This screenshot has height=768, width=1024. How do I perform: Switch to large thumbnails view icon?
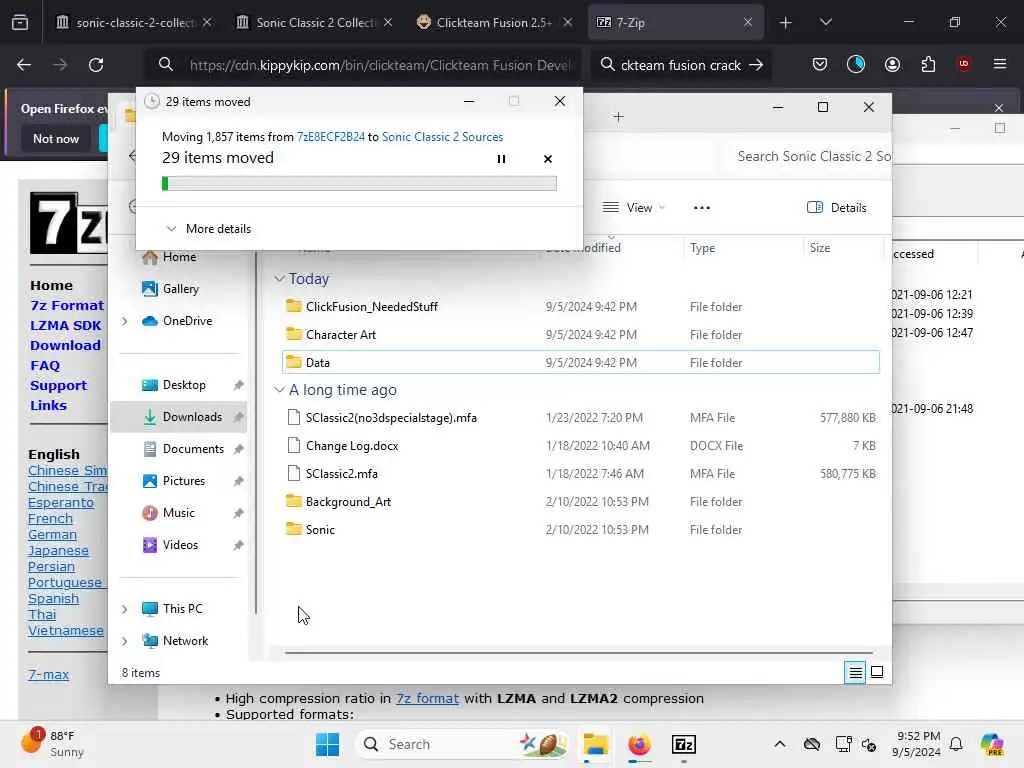[x=877, y=672]
